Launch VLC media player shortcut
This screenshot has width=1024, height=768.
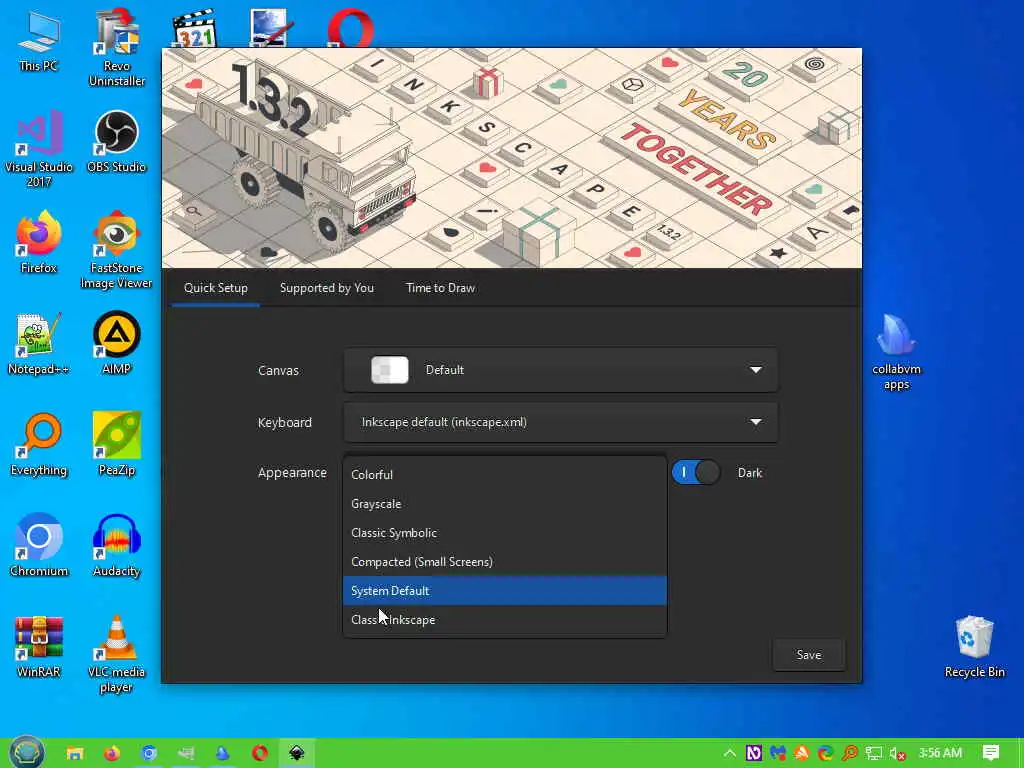[116, 654]
